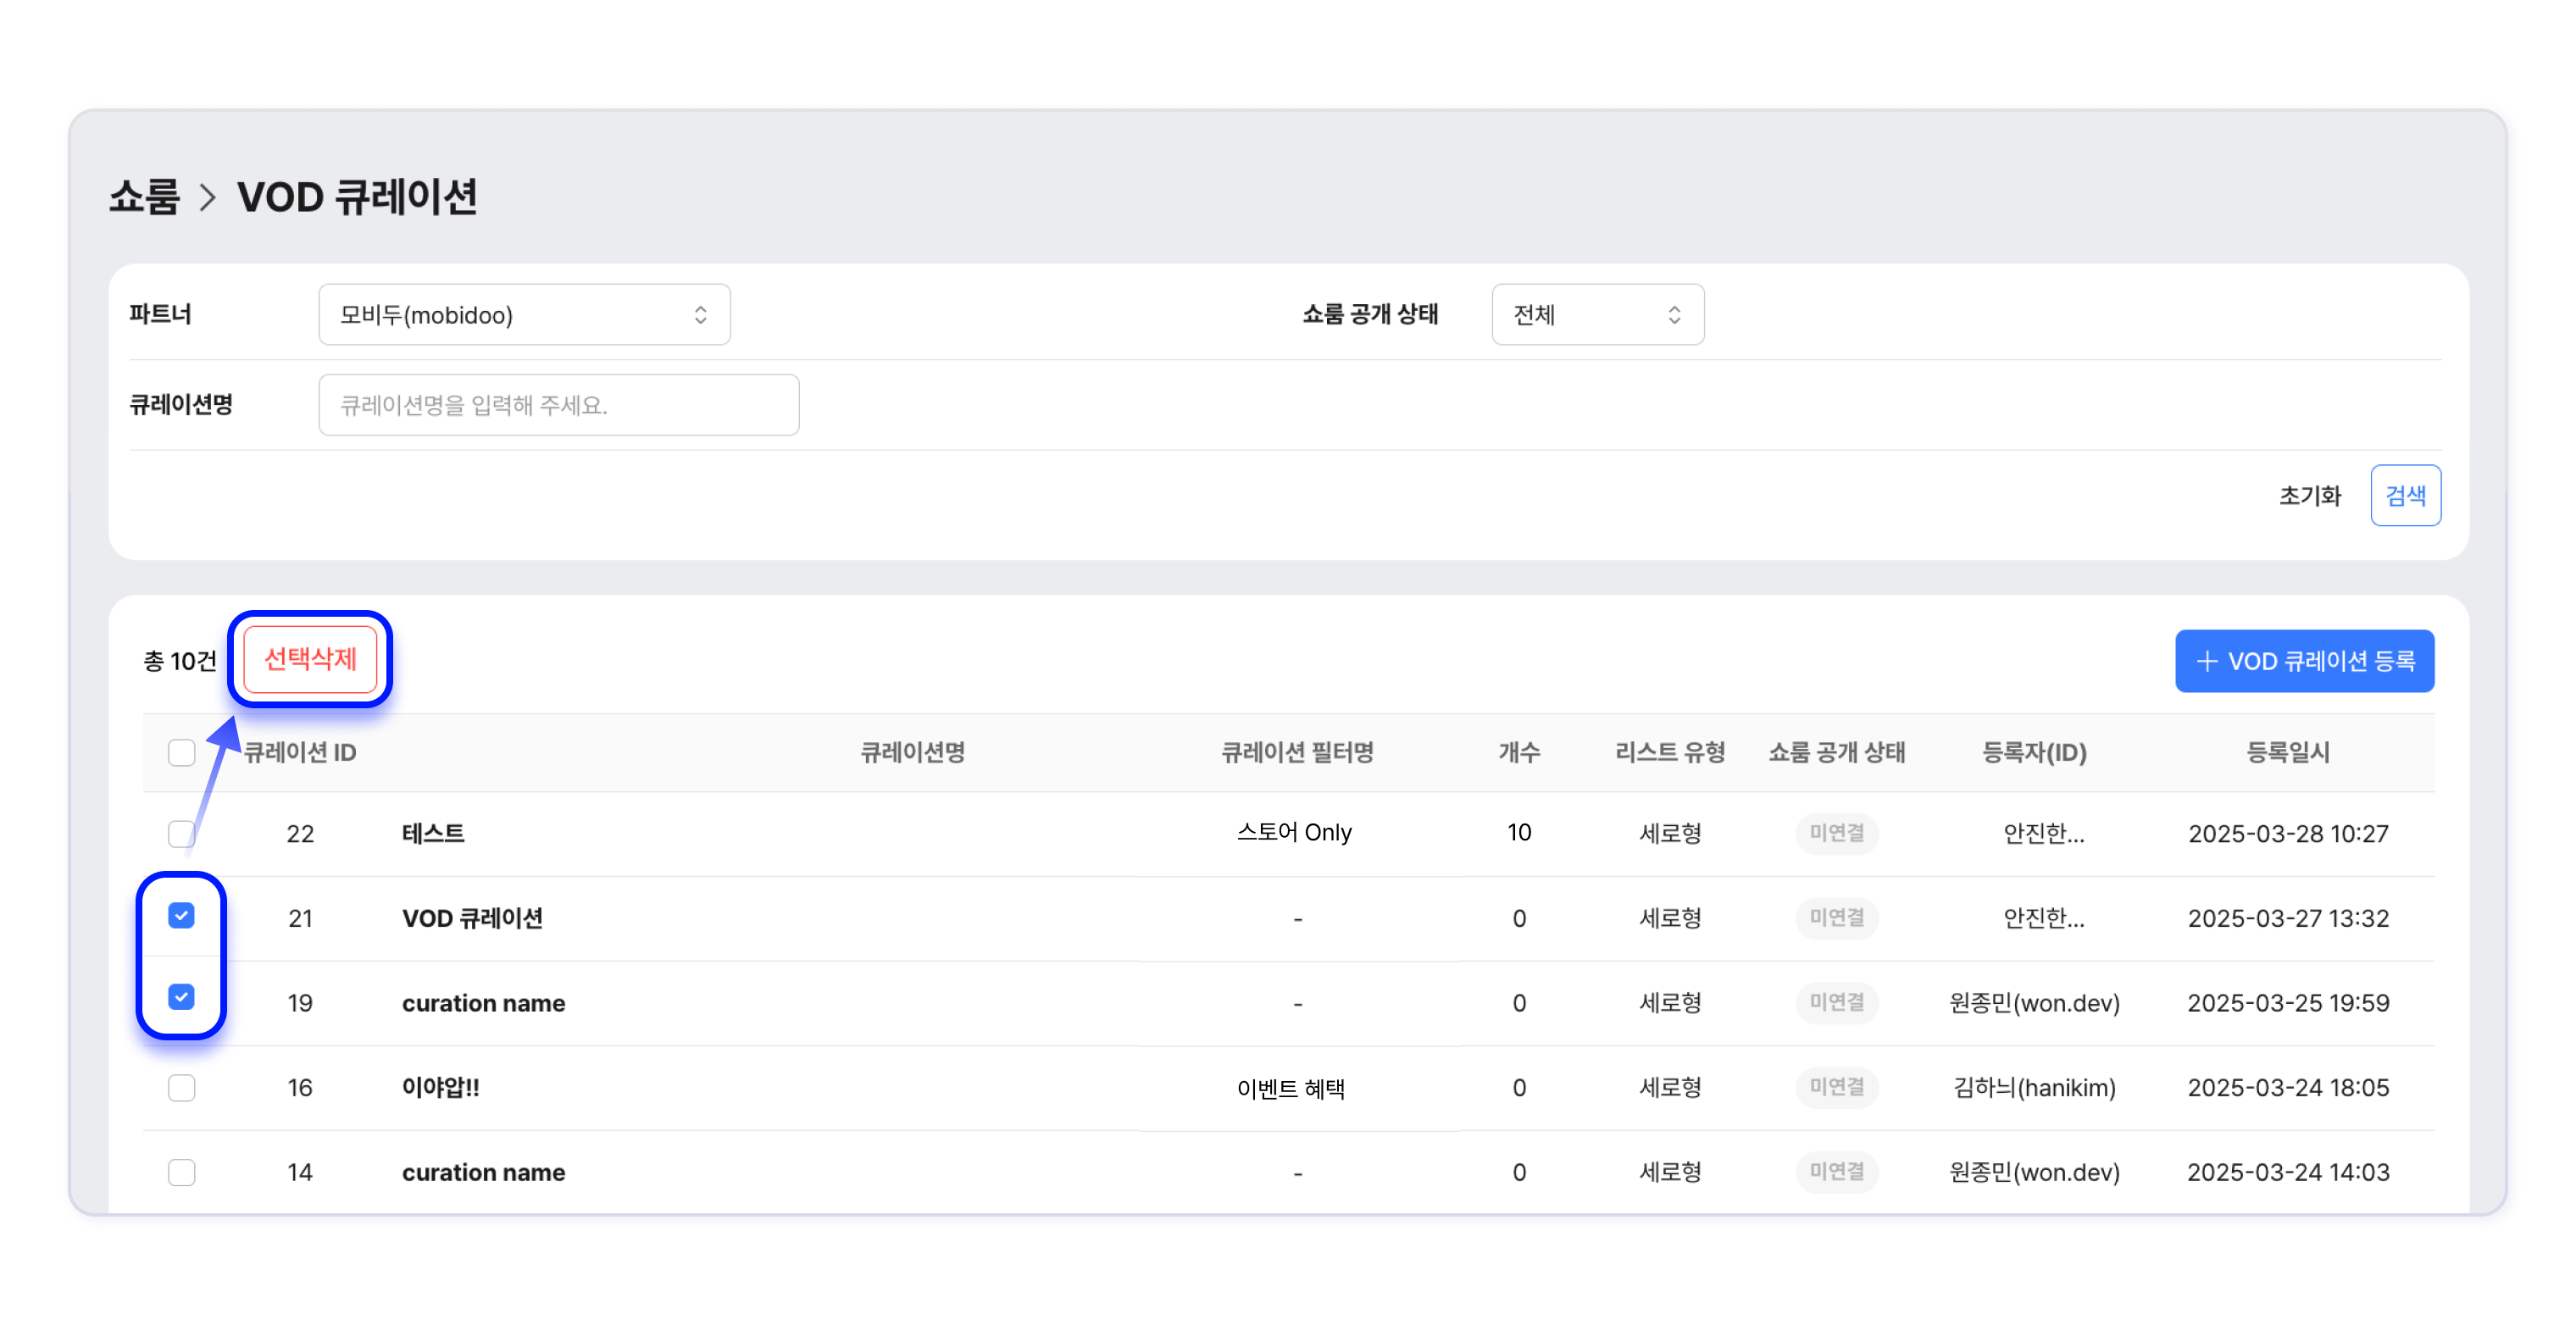Uncheck the checkbox for curation ID 21
This screenshot has width=2576, height=1325.
click(181, 916)
